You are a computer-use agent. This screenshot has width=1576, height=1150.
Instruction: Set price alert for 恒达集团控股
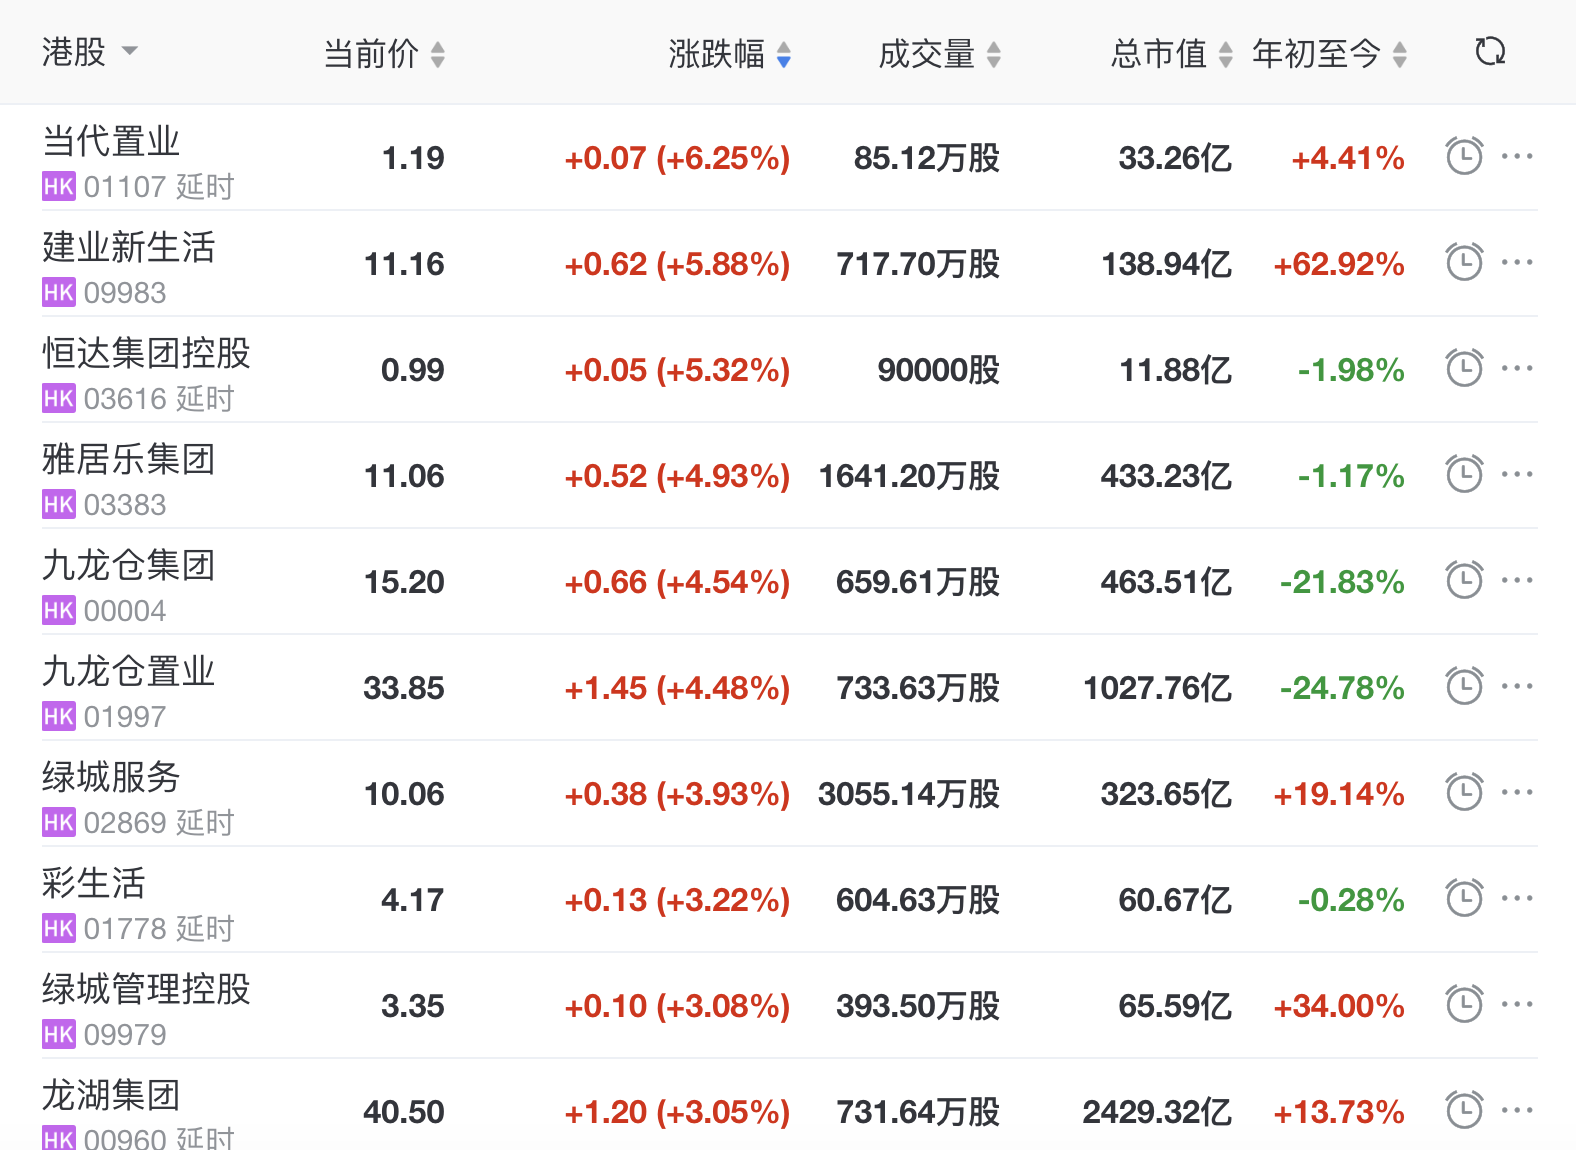(x=1464, y=369)
